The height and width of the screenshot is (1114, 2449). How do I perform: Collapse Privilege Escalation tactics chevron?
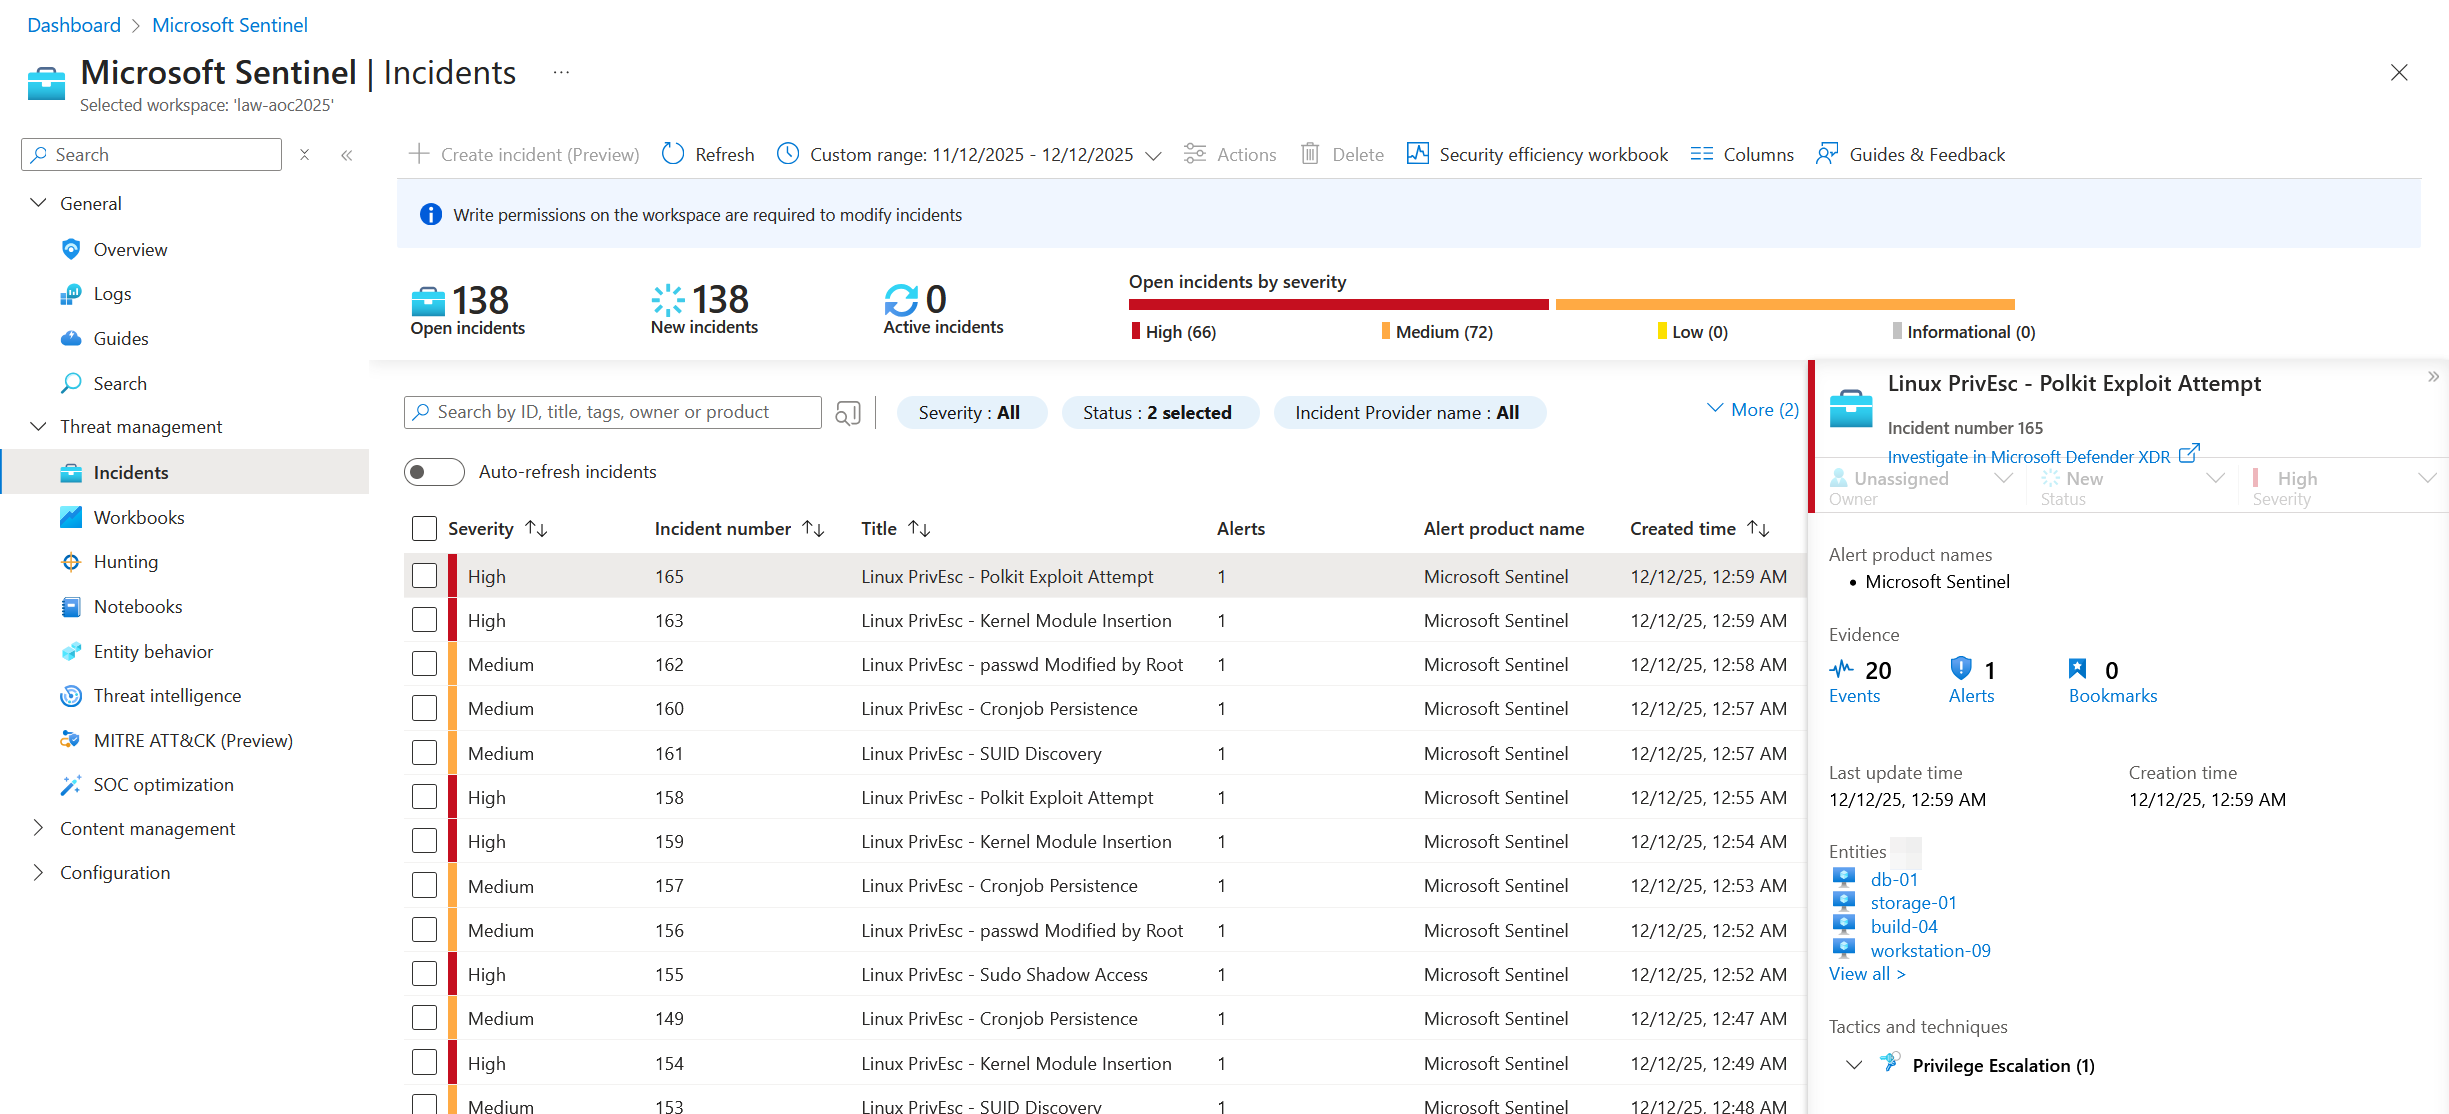tap(1853, 1065)
